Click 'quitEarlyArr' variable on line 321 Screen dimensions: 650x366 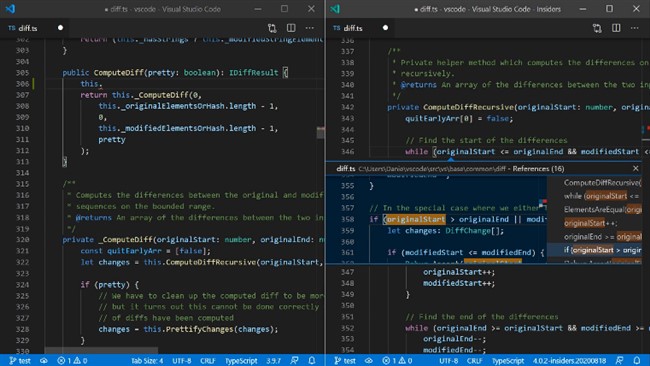tap(134, 251)
